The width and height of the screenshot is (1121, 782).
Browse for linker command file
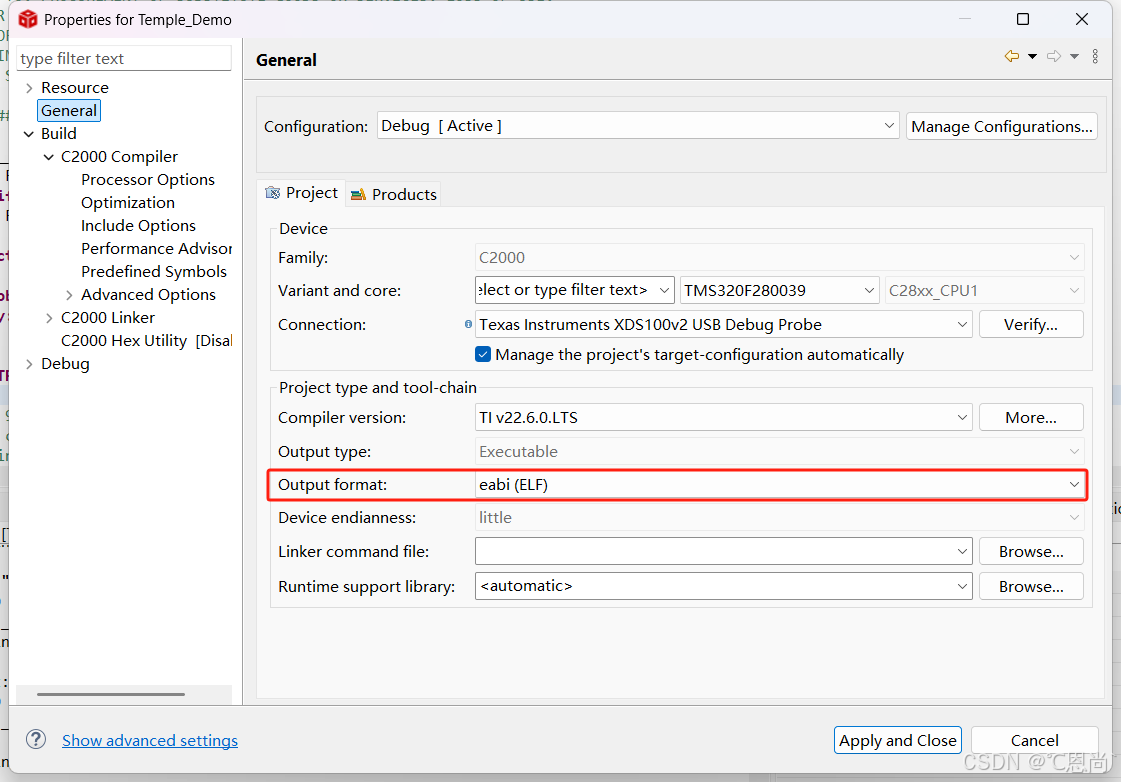coord(1031,551)
